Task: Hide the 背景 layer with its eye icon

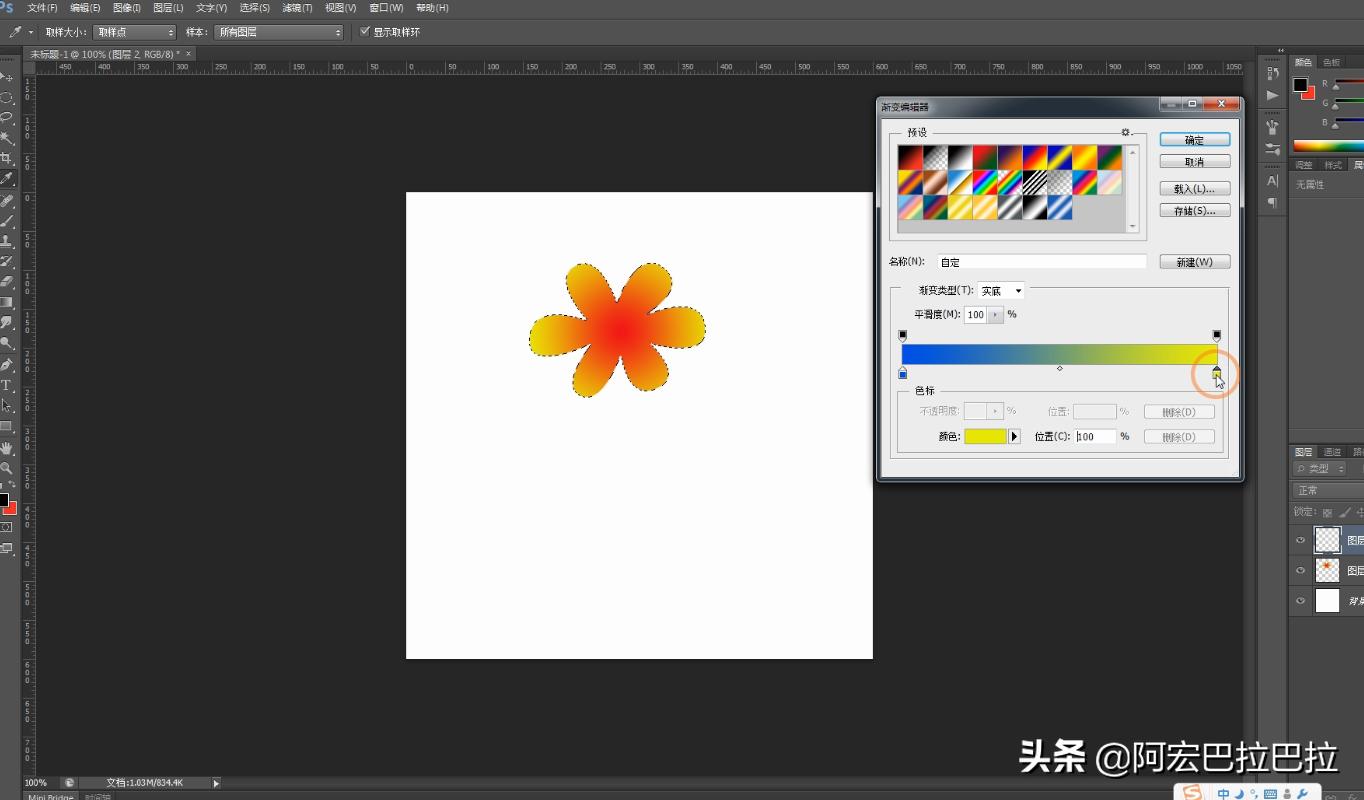Action: tap(1300, 601)
